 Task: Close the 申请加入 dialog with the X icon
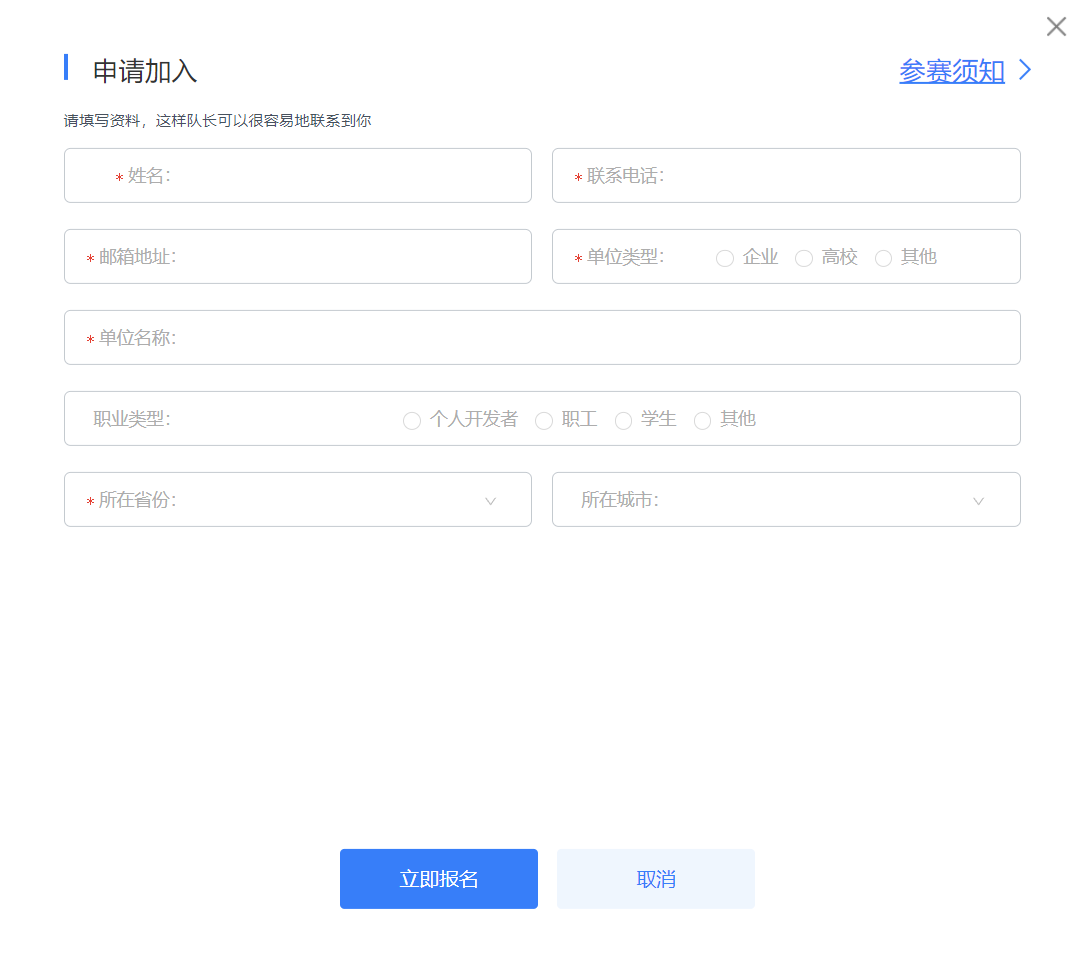1056,27
